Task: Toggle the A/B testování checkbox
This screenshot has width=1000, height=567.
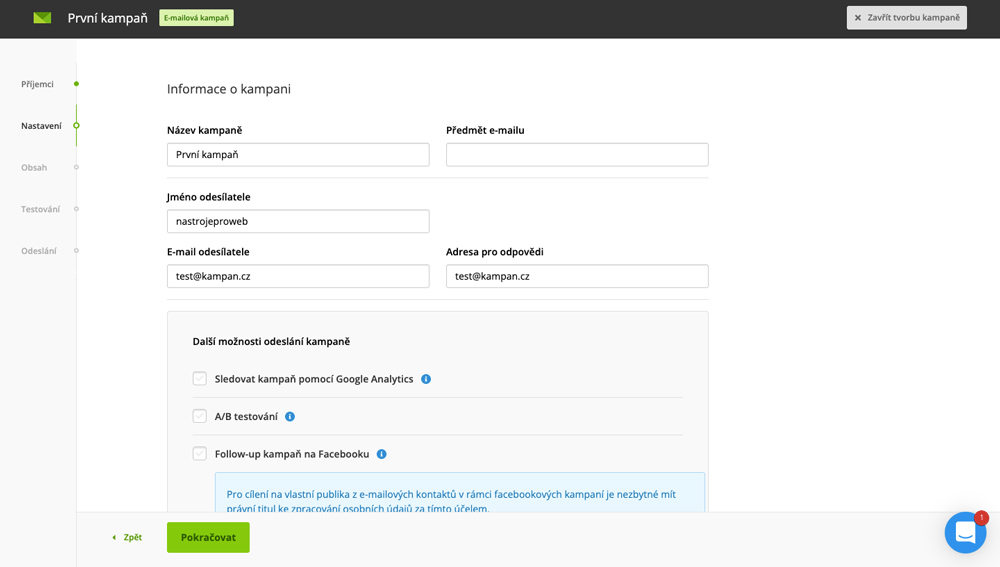Action: click(200, 416)
